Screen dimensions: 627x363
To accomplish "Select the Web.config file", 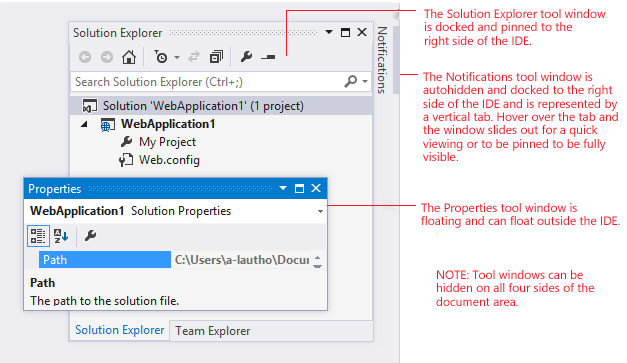I will [169, 160].
